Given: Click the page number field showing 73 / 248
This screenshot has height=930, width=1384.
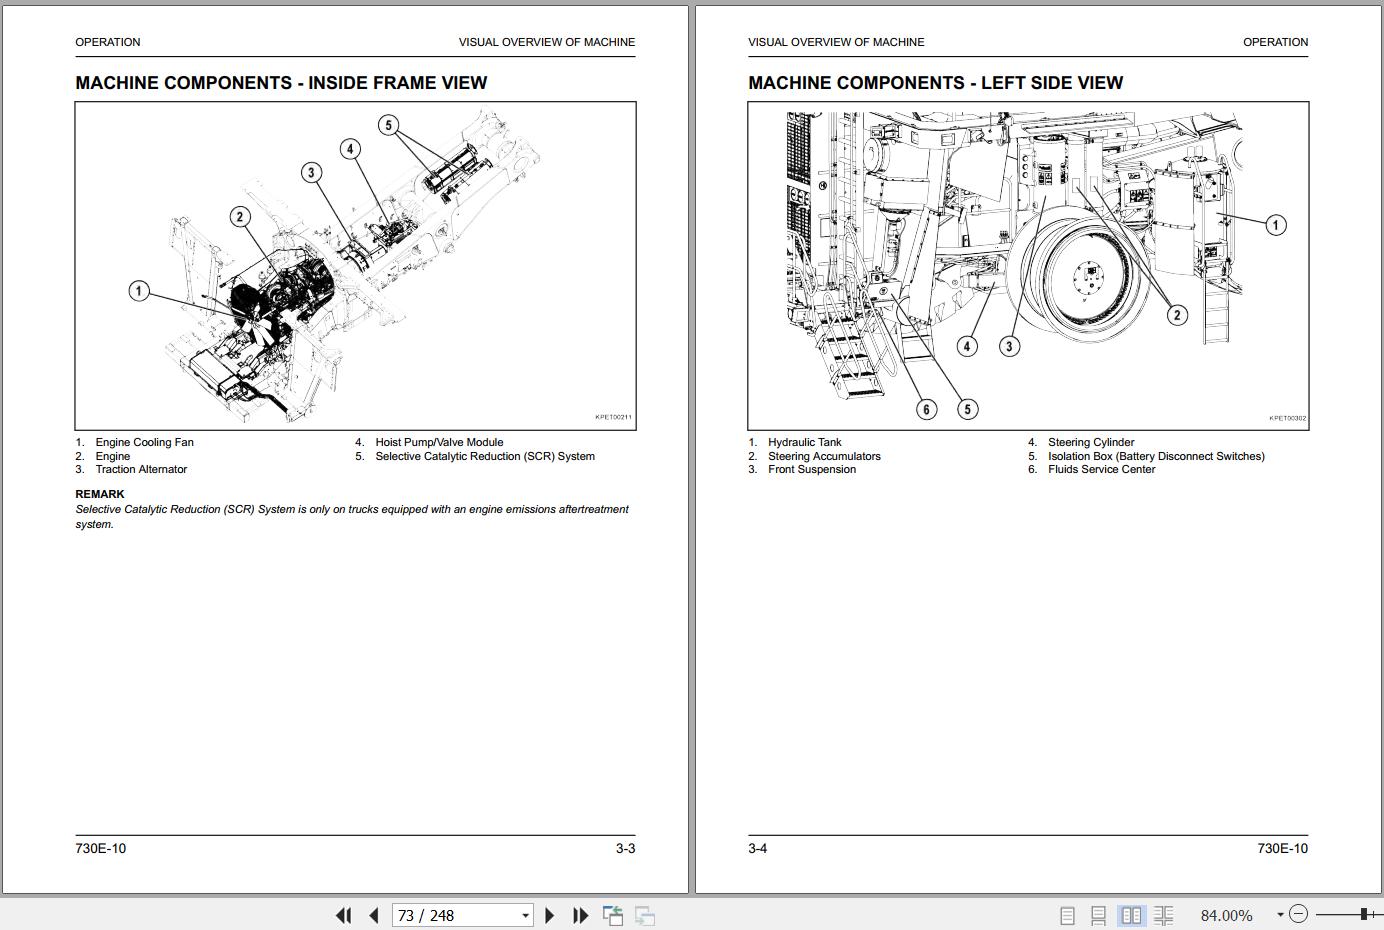Looking at the screenshot, I should (x=456, y=915).
